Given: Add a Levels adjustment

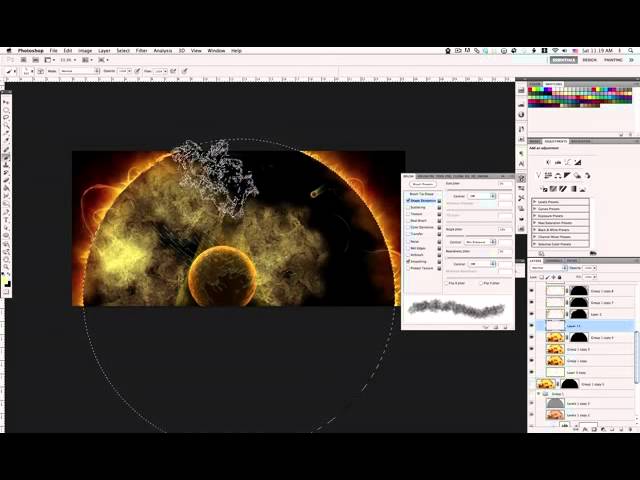Looking at the screenshot, I should 558,162.
